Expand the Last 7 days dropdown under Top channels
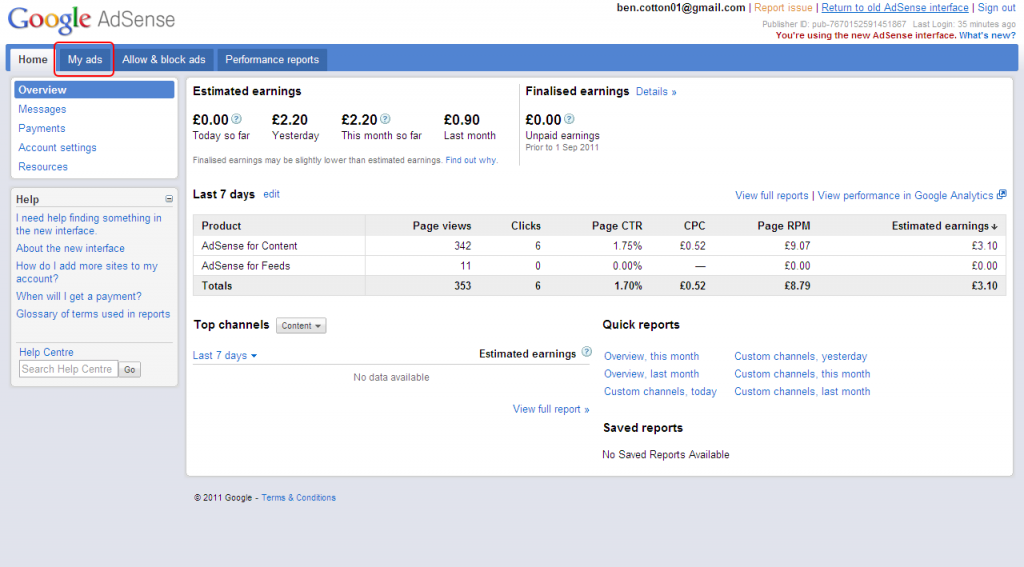 pos(225,356)
